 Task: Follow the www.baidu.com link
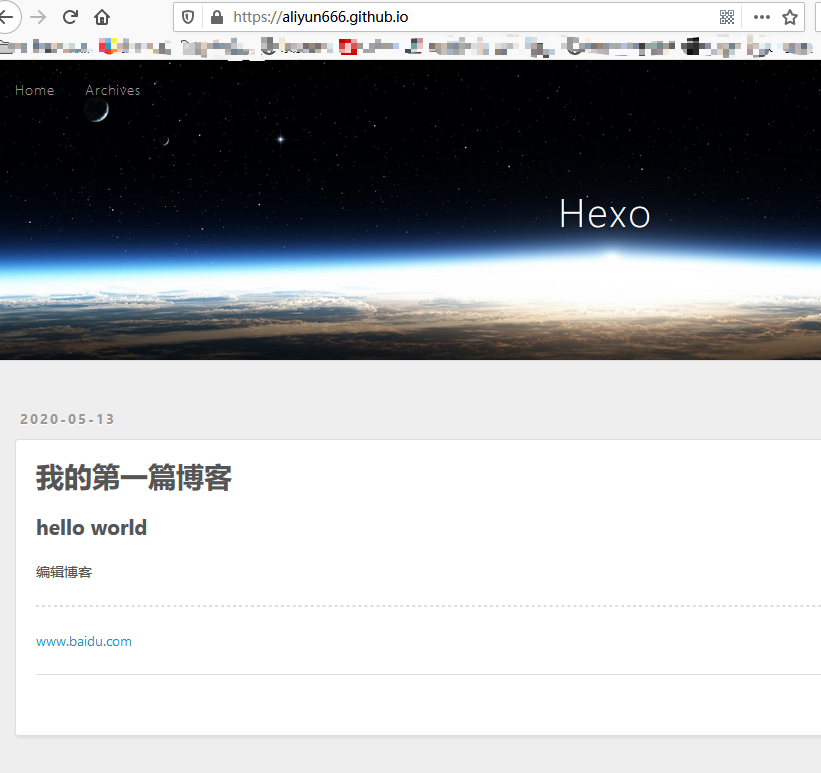coord(84,642)
